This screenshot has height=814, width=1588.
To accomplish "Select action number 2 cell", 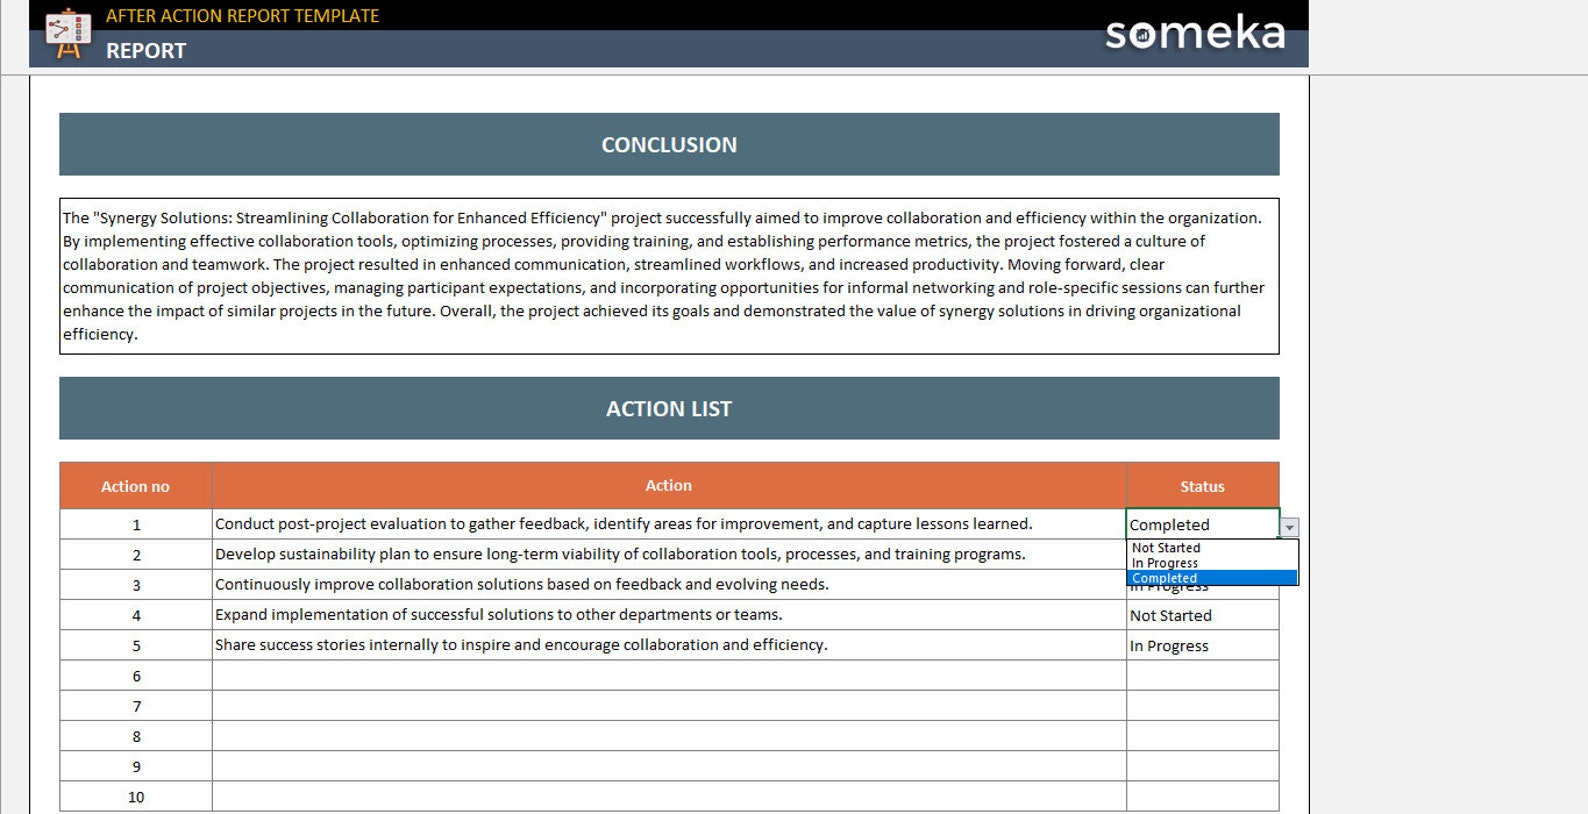I will point(136,554).
